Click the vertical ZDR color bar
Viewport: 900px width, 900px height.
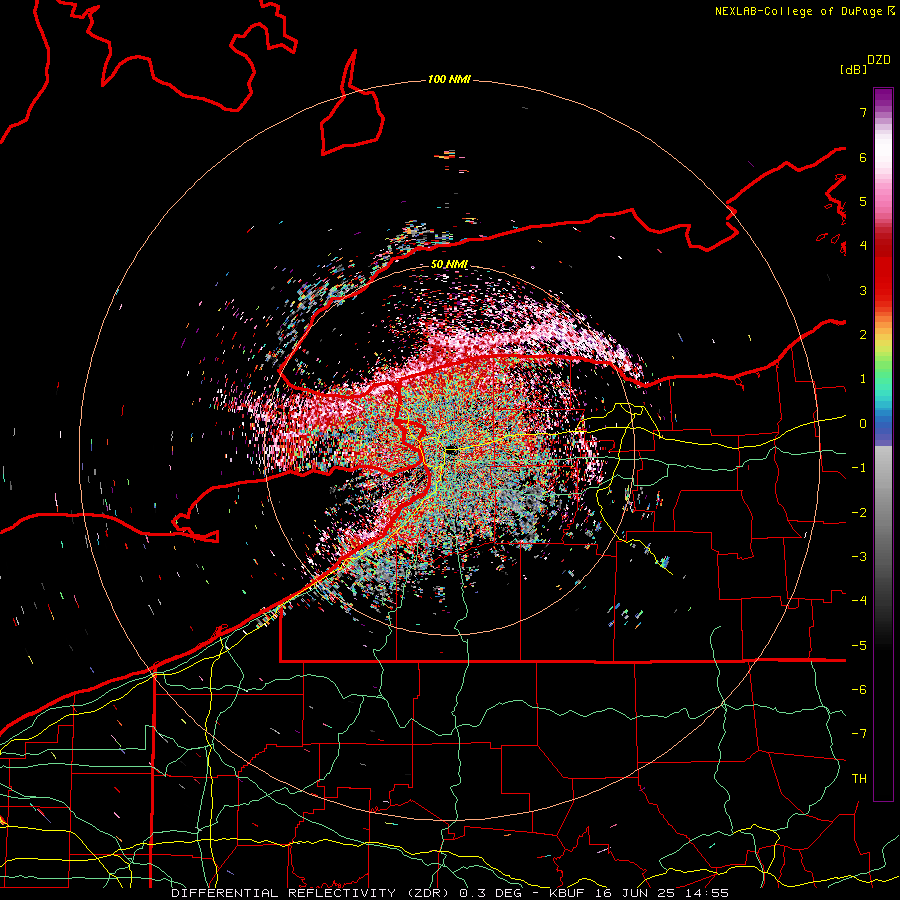coord(883,444)
